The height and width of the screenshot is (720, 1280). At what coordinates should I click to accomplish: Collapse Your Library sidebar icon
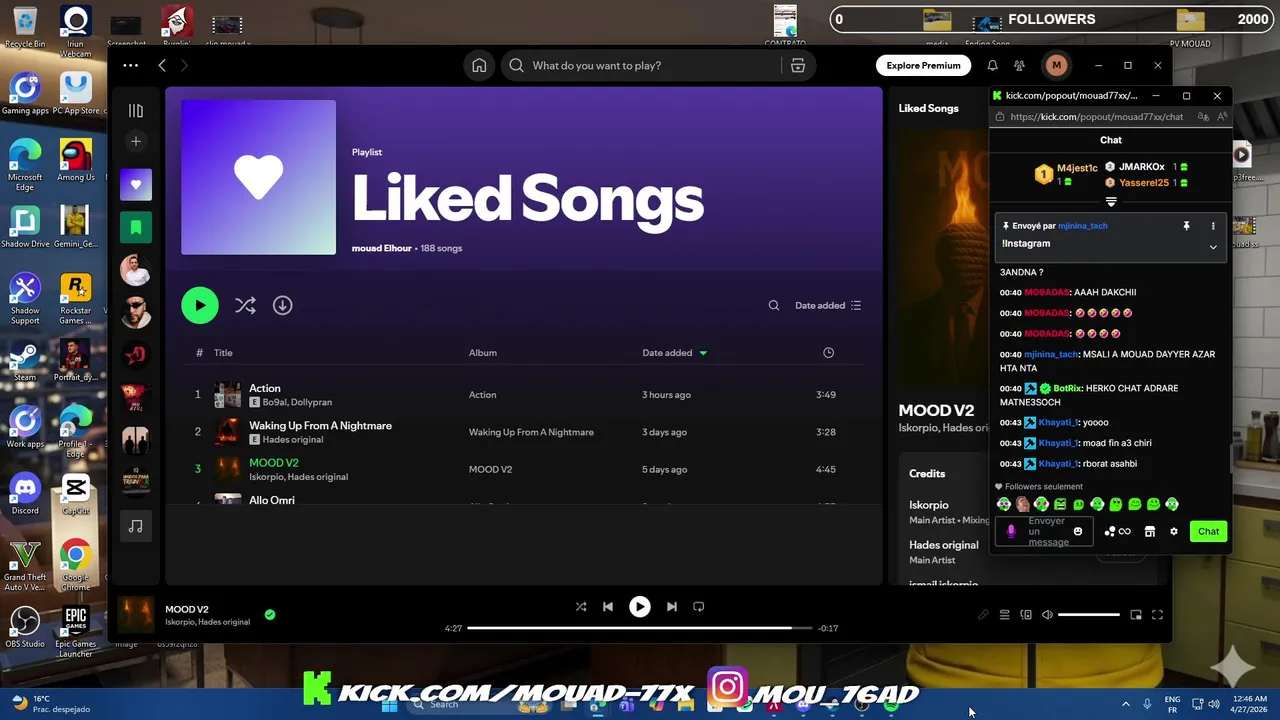(x=136, y=111)
